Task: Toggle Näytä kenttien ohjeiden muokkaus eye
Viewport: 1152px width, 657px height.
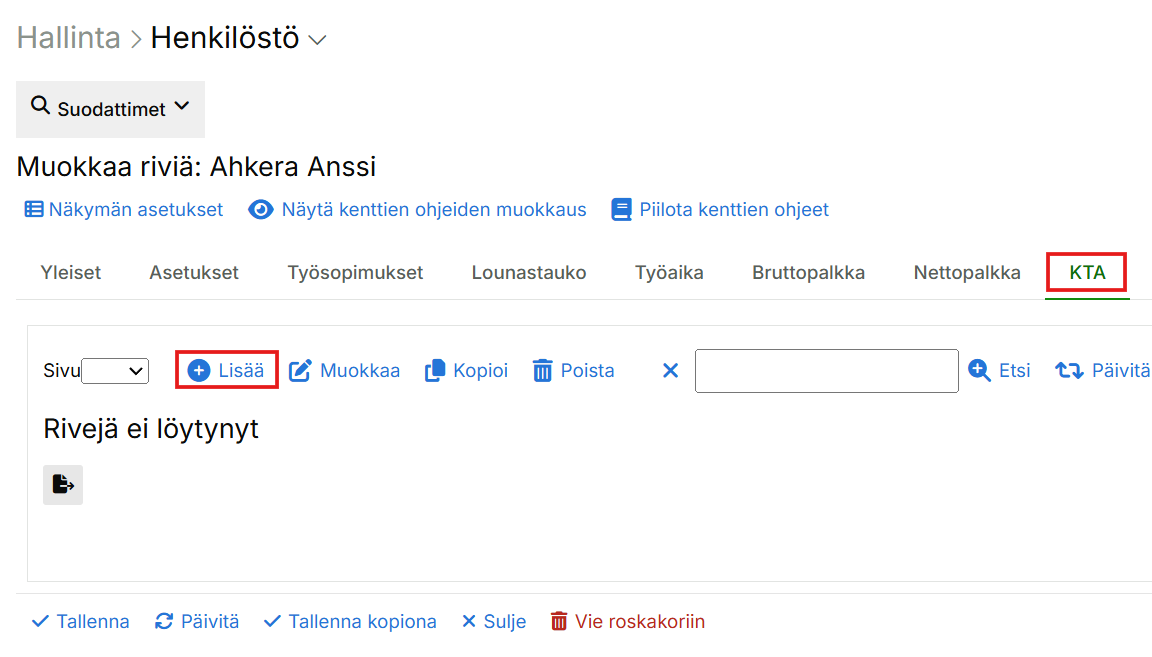Action: 261,210
